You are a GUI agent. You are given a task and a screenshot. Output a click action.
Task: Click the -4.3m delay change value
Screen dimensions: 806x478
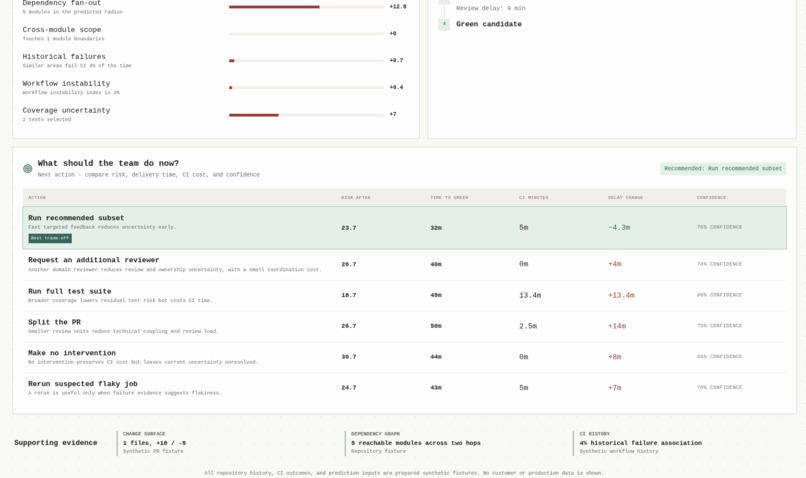[619, 227]
